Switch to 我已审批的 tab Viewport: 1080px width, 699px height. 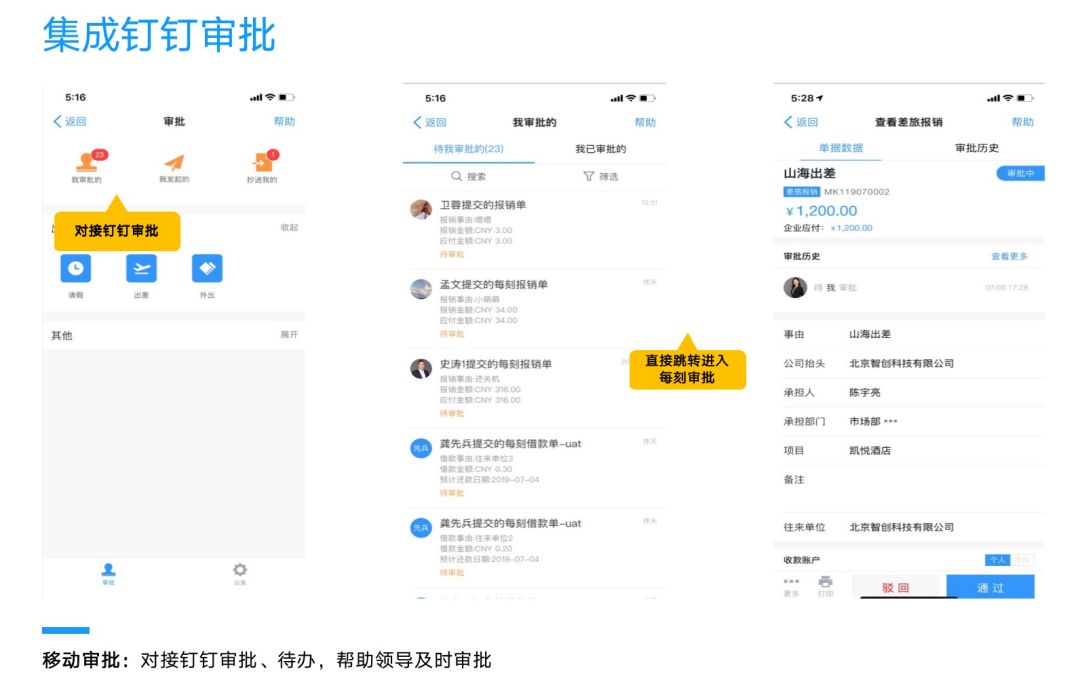(601, 149)
